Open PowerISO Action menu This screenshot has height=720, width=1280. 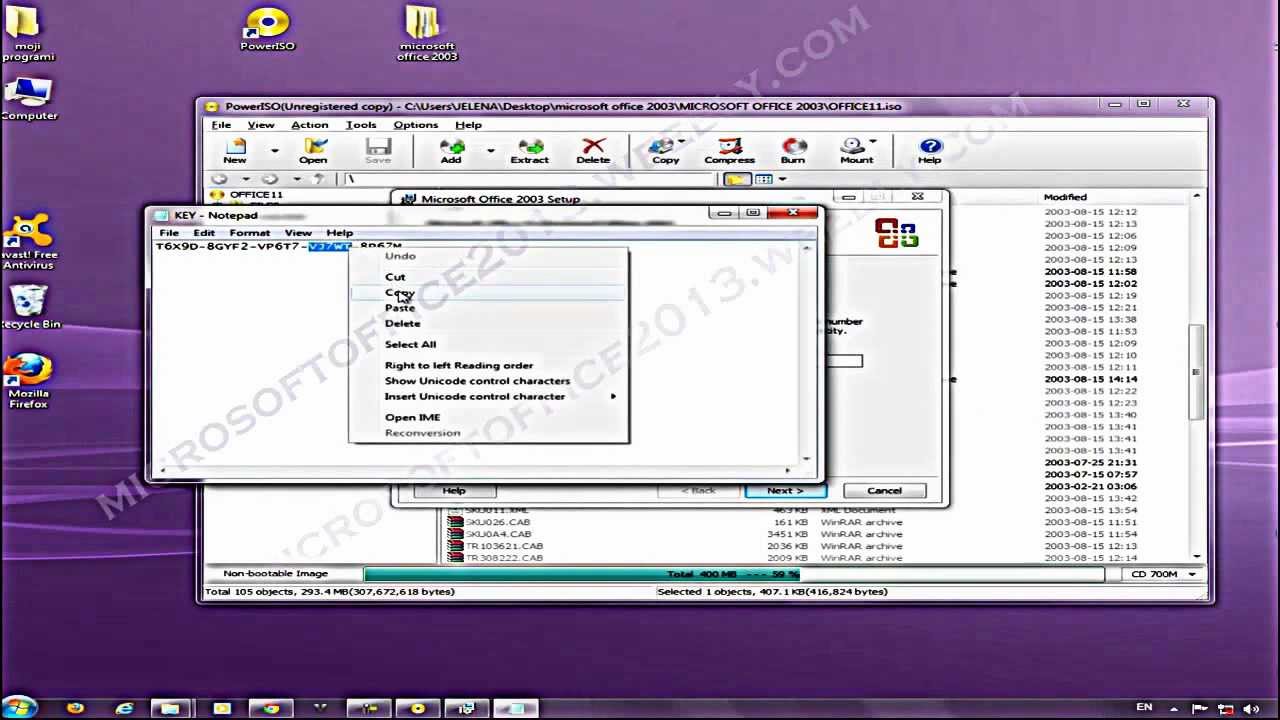(309, 125)
